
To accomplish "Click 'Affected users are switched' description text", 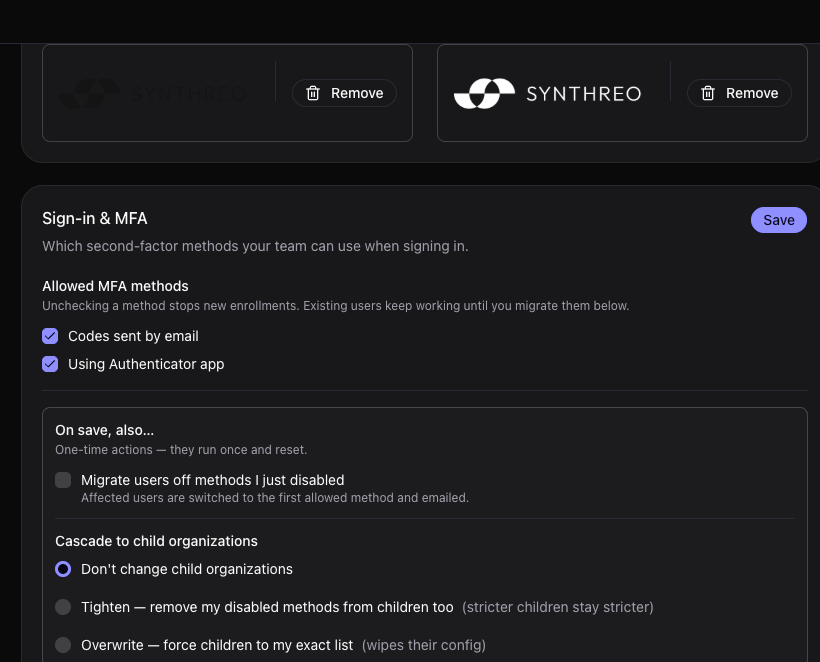I will 275,498.
